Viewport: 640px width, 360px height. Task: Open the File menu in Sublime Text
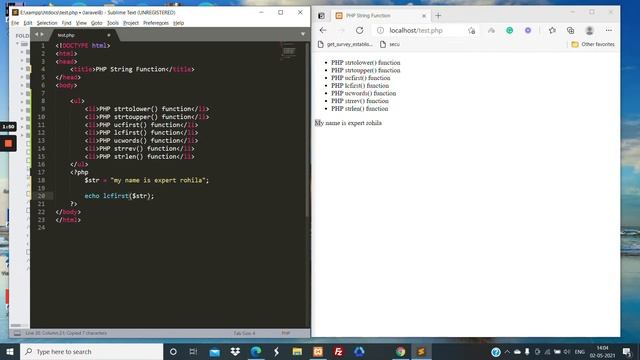[15, 23]
